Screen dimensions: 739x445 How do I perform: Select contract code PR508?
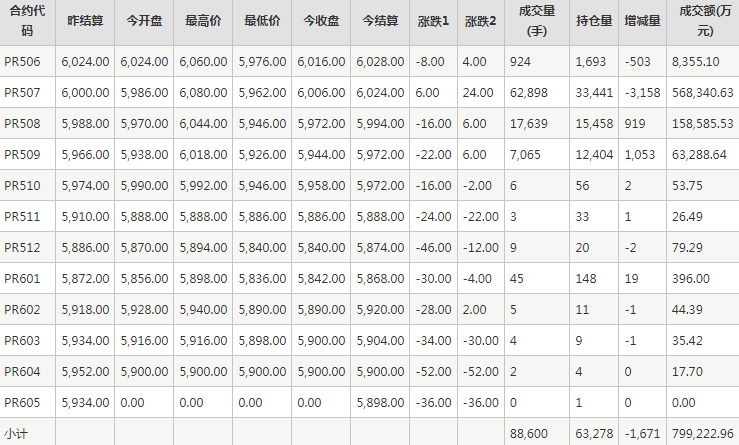pyautogui.click(x=22, y=124)
